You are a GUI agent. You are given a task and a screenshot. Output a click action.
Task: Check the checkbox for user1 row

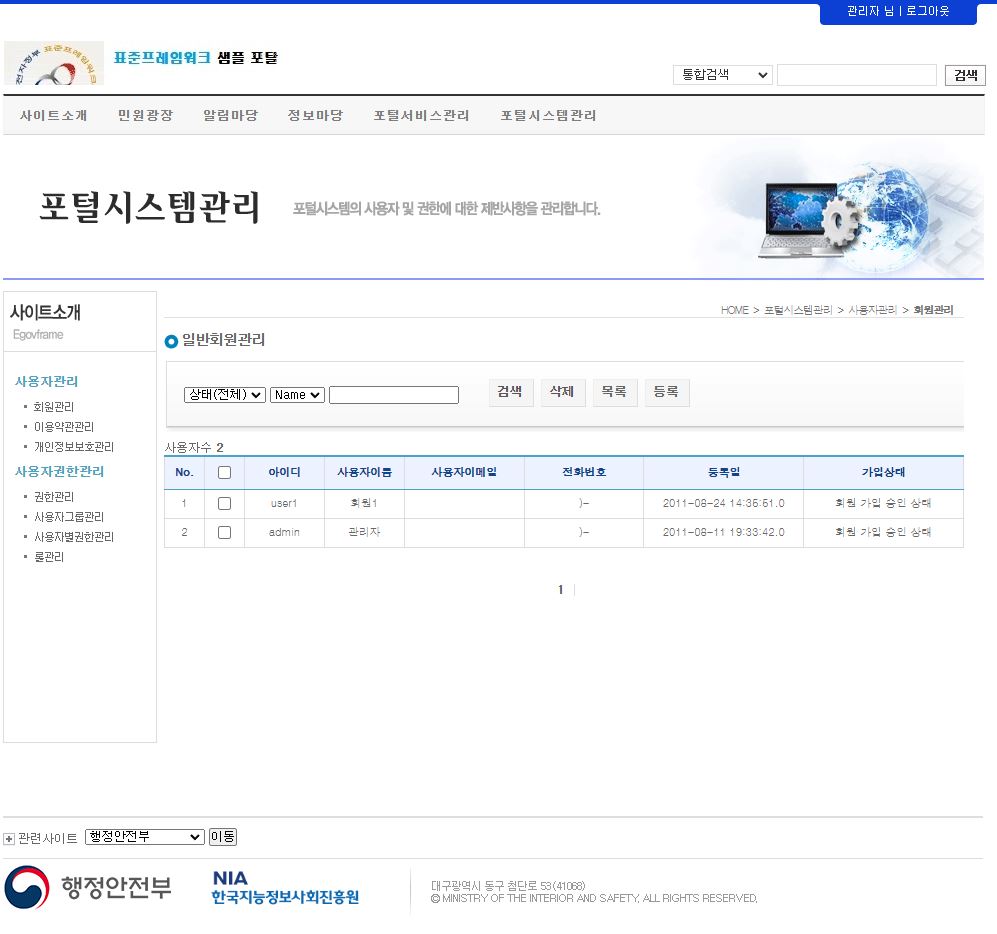pyautogui.click(x=224, y=503)
